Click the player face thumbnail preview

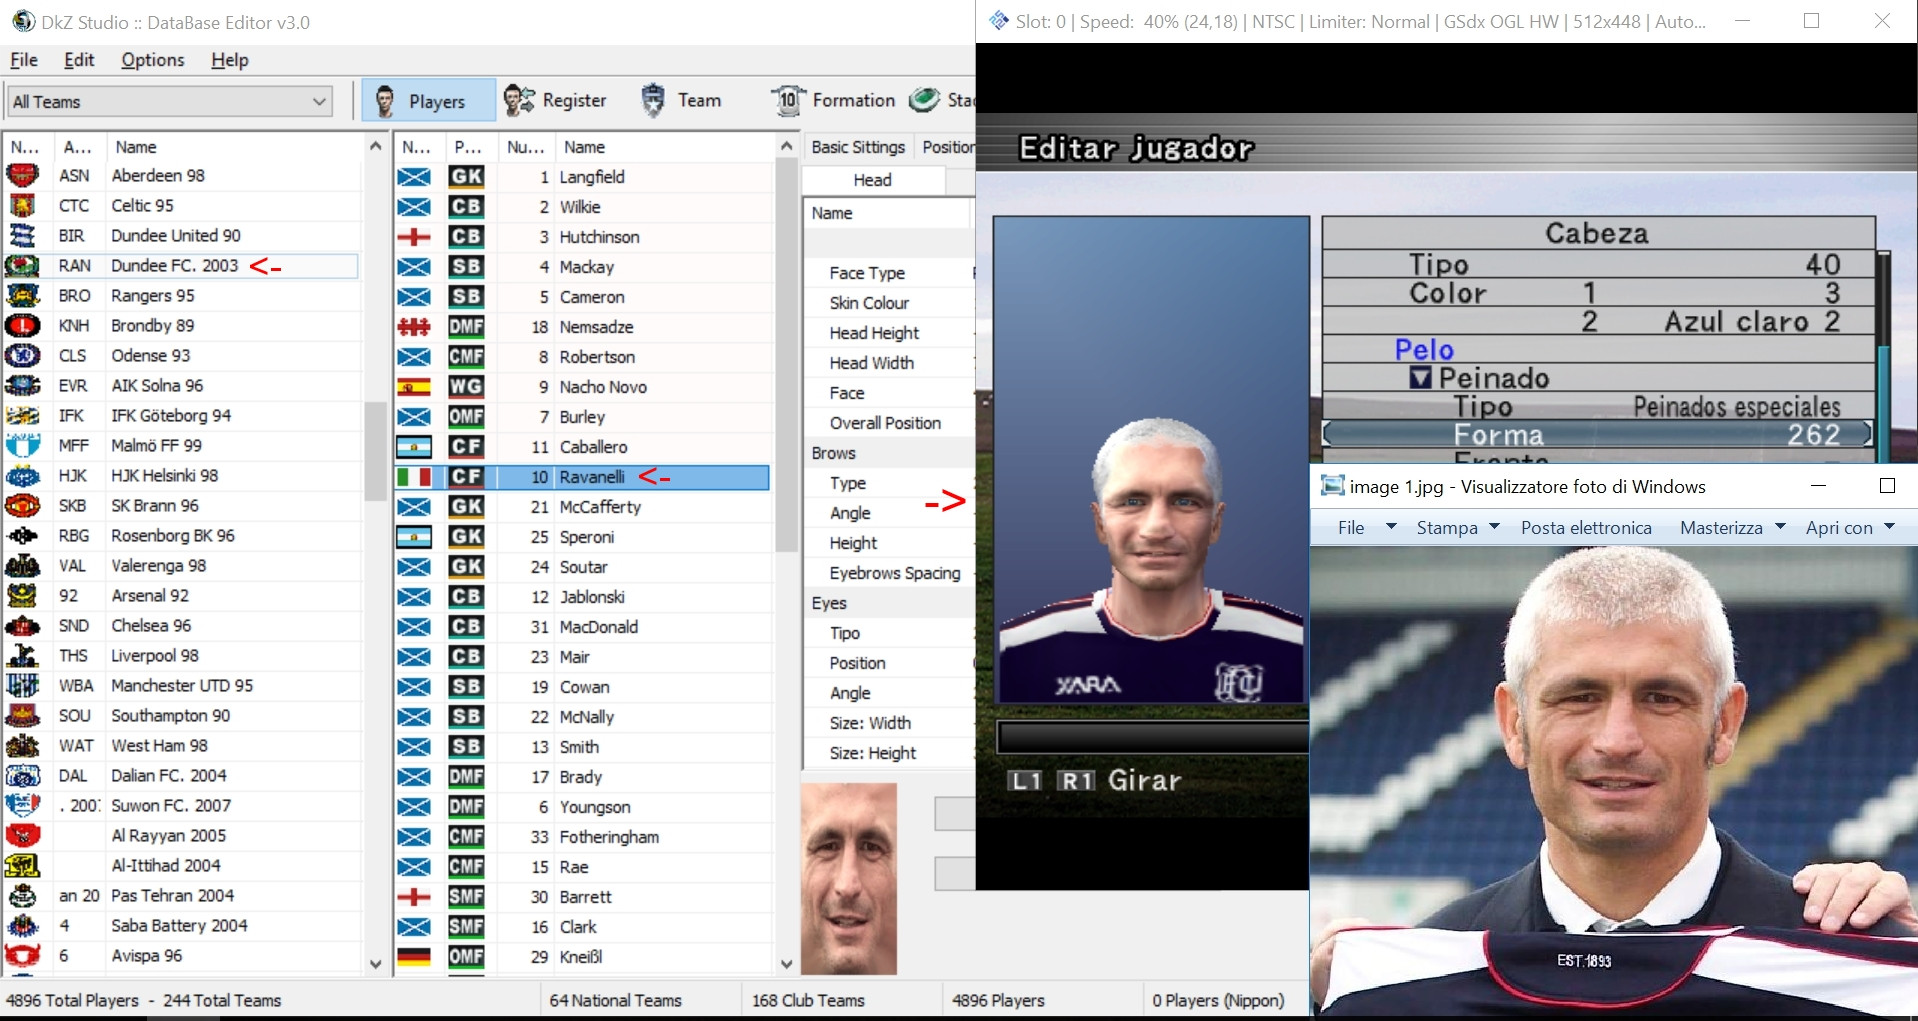pyautogui.click(x=849, y=878)
